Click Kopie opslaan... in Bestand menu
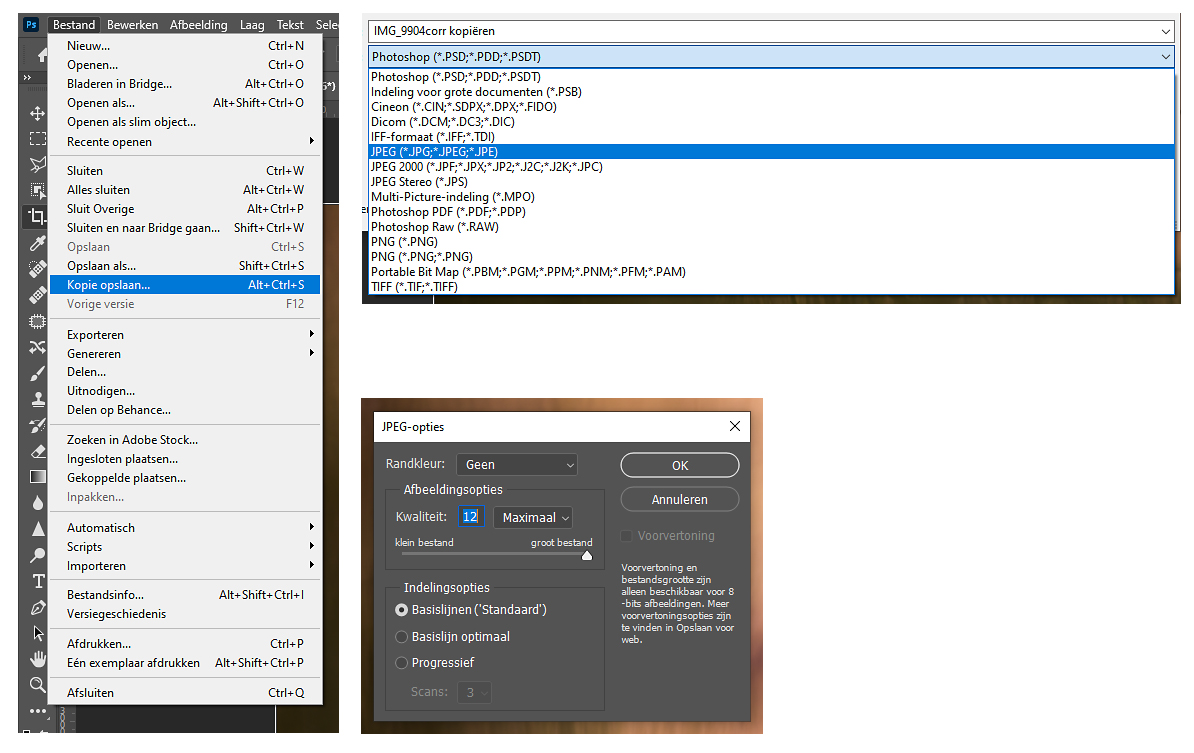 point(109,285)
